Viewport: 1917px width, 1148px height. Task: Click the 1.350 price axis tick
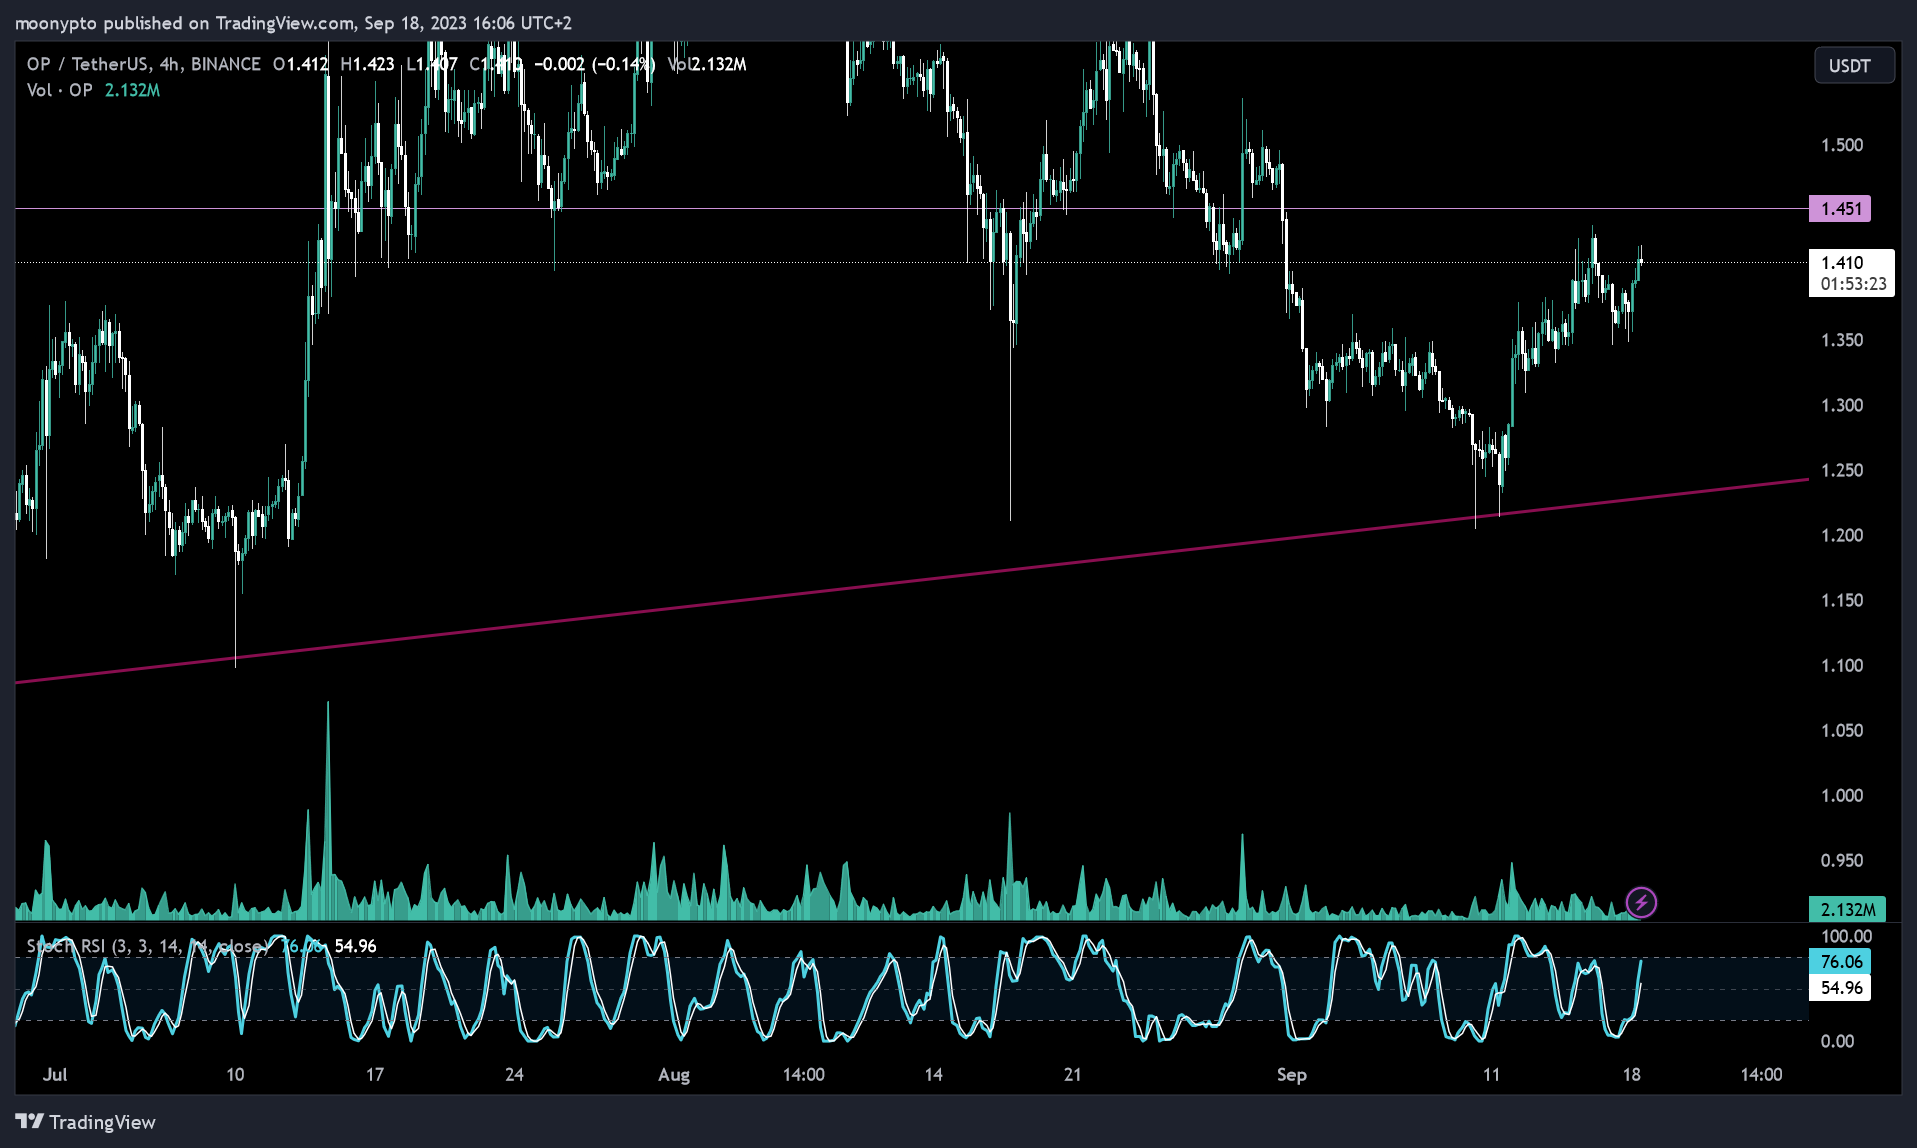click(x=1842, y=340)
